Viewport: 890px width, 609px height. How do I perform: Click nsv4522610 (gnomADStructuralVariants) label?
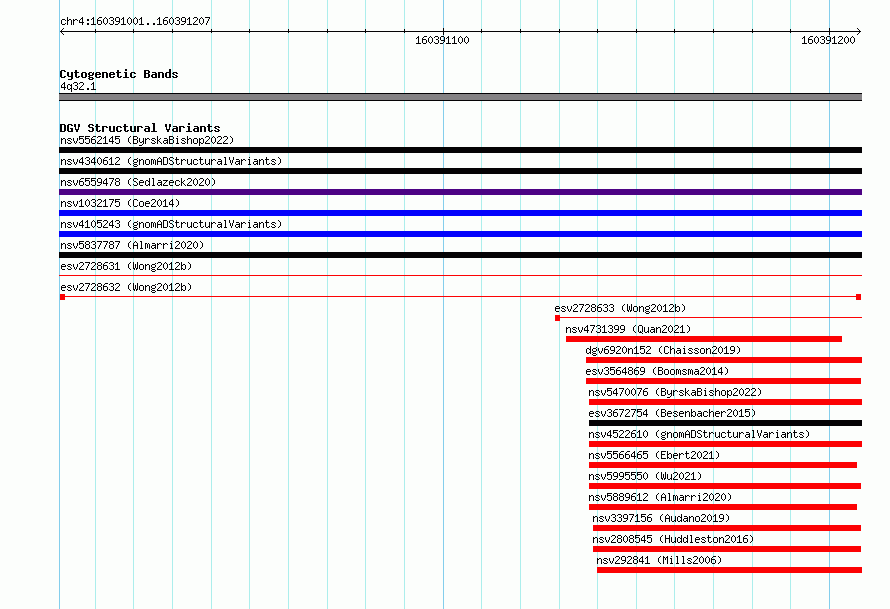coord(699,434)
